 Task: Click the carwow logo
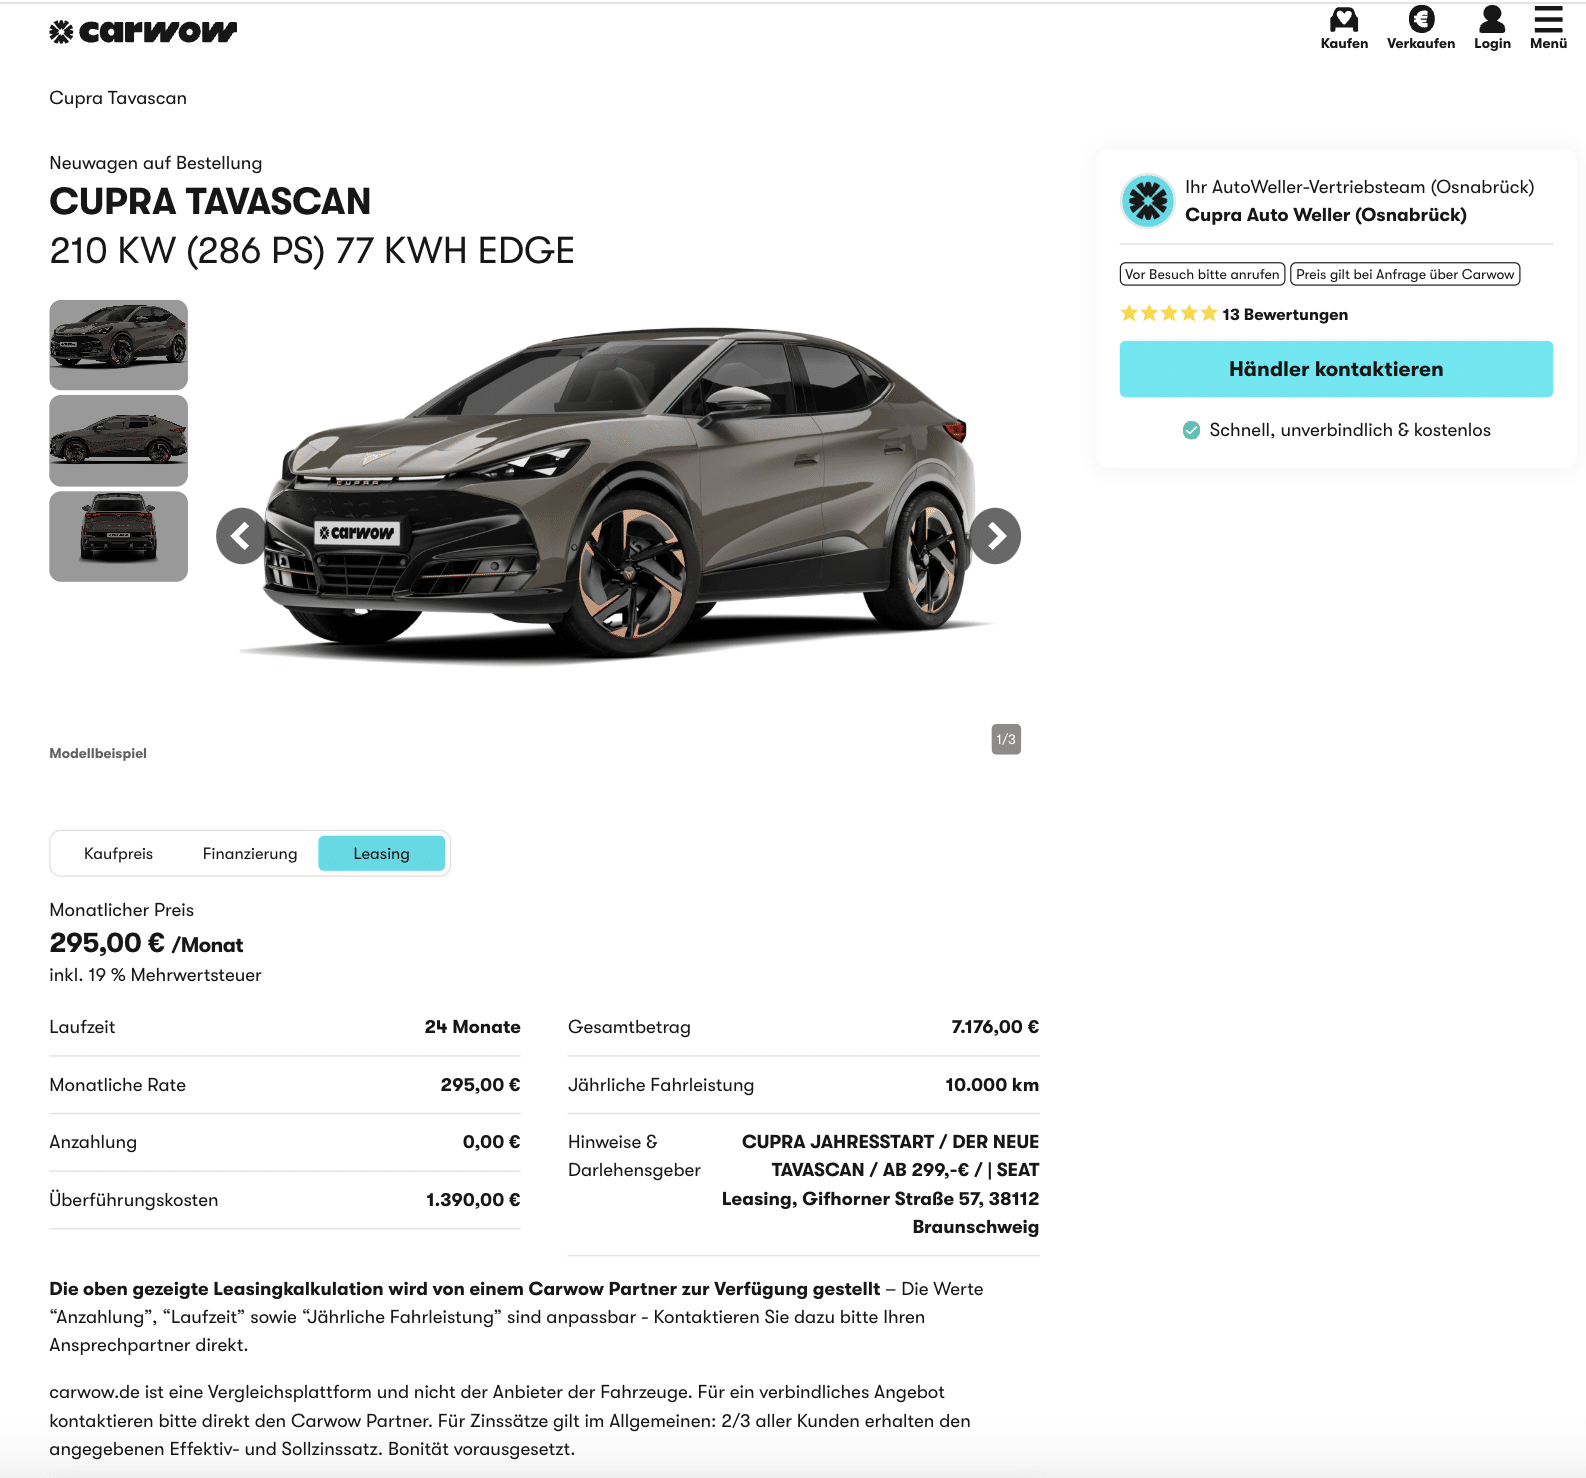pyautogui.click(x=143, y=32)
